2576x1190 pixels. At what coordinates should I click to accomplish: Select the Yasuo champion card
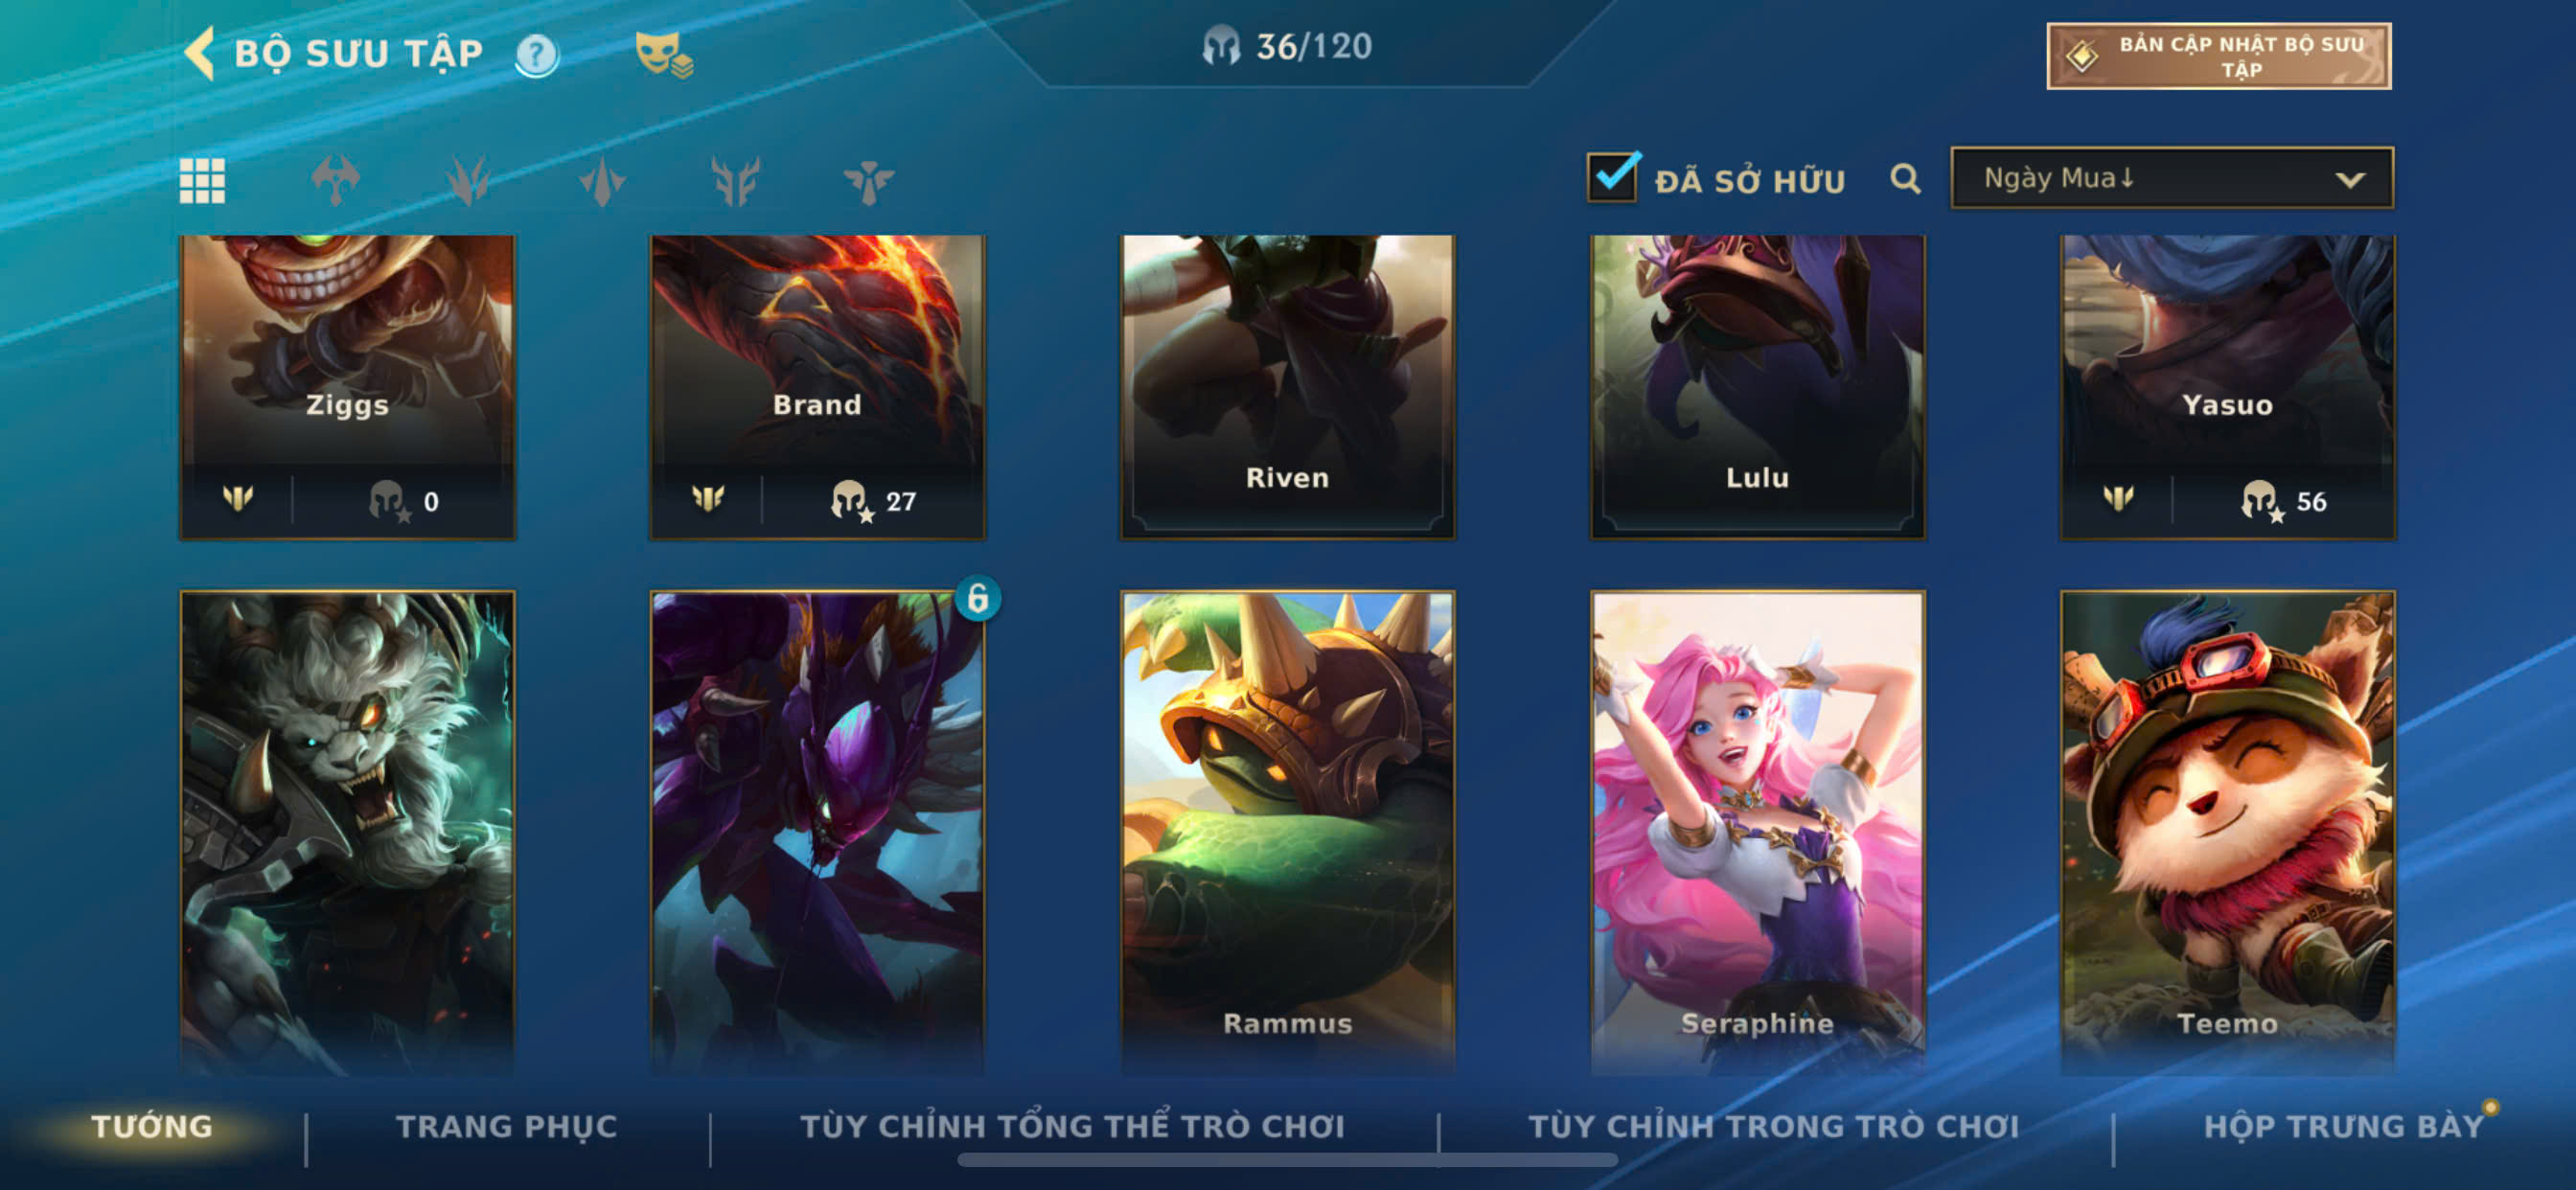click(2227, 387)
